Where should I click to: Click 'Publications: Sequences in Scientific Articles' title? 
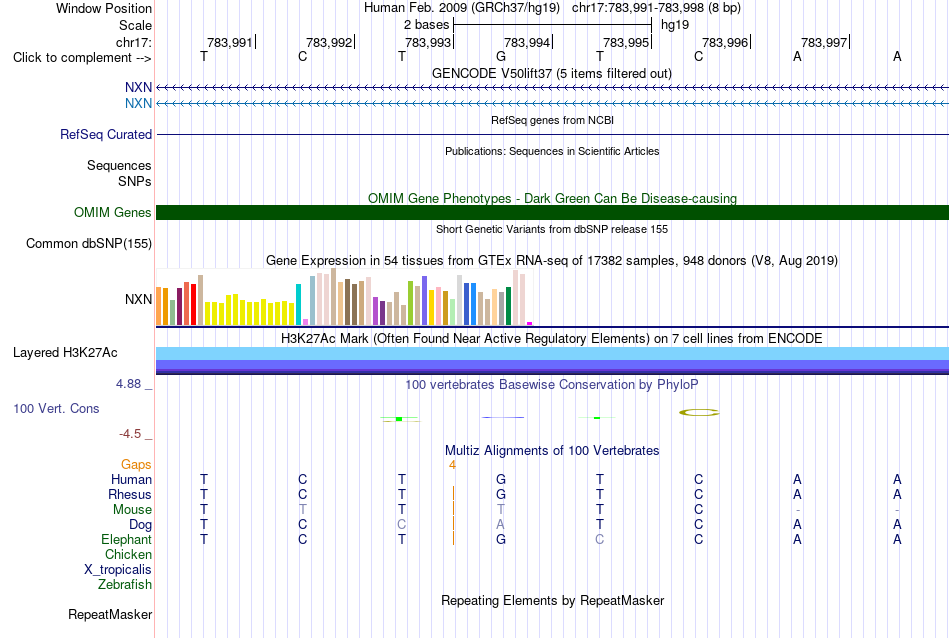coord(552,151)
